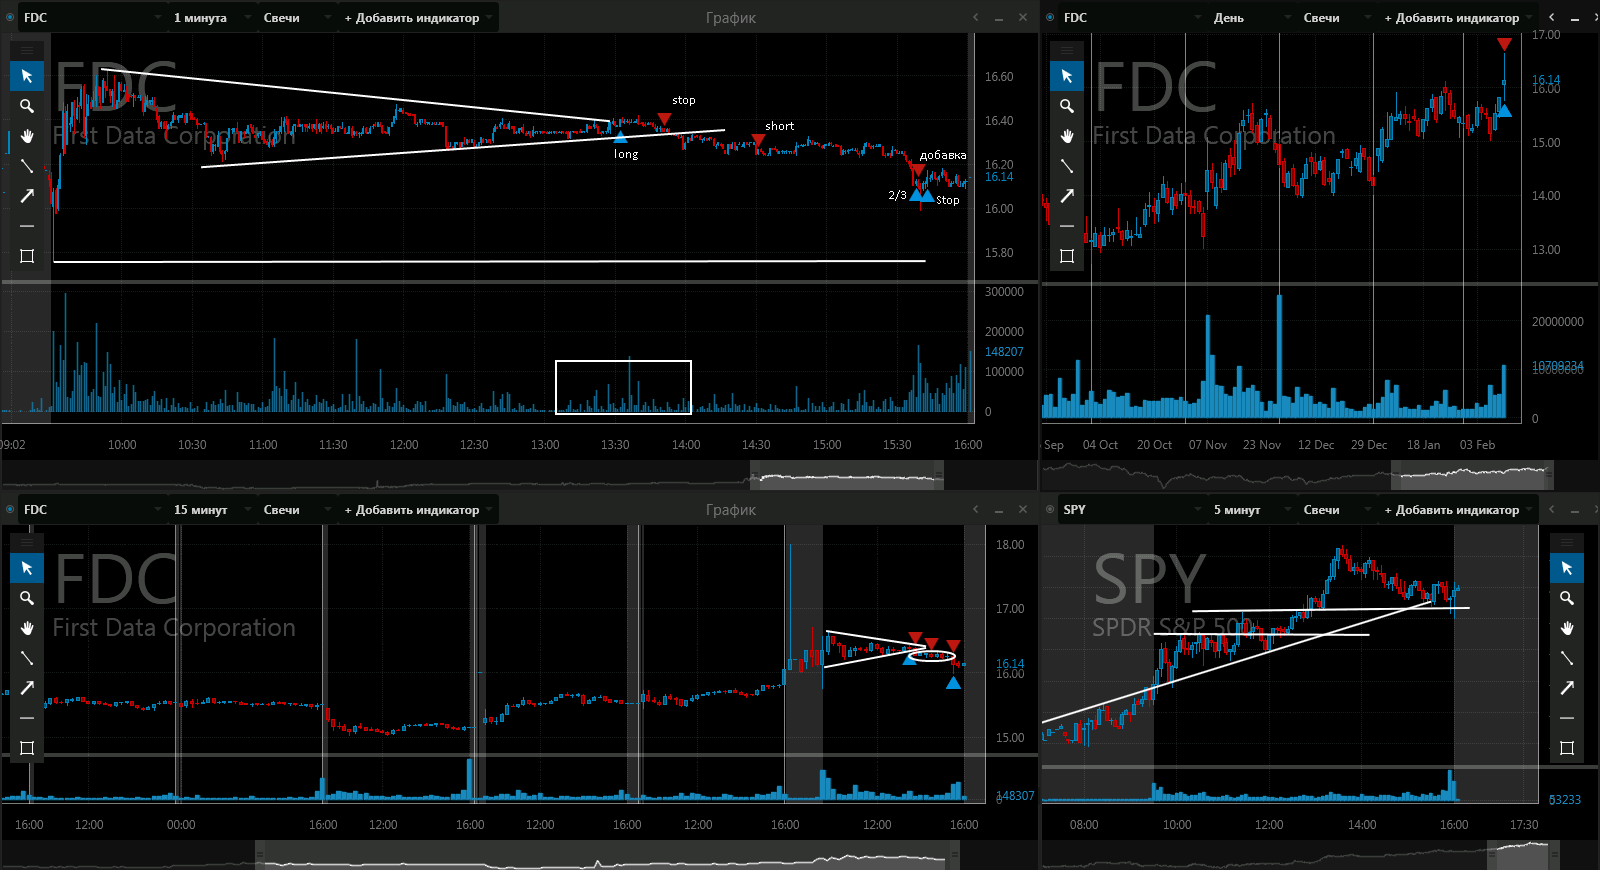This screenshot has height=870, width=1600.
Task: Select rectangle tool in FDC 15-minute chart
Action: coord(27,748)
